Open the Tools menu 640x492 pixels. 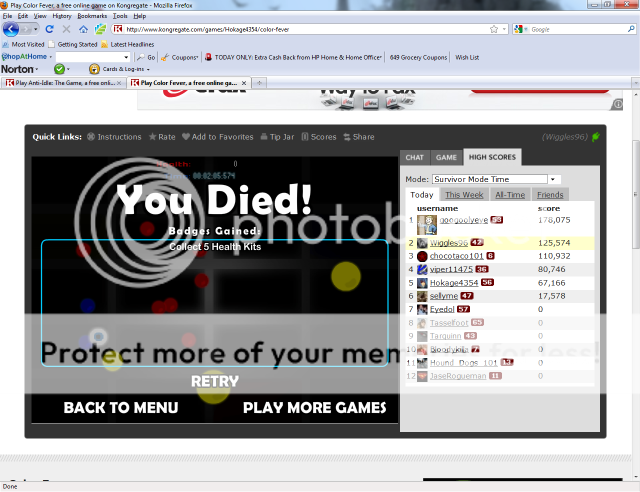(x=120, y=16)
